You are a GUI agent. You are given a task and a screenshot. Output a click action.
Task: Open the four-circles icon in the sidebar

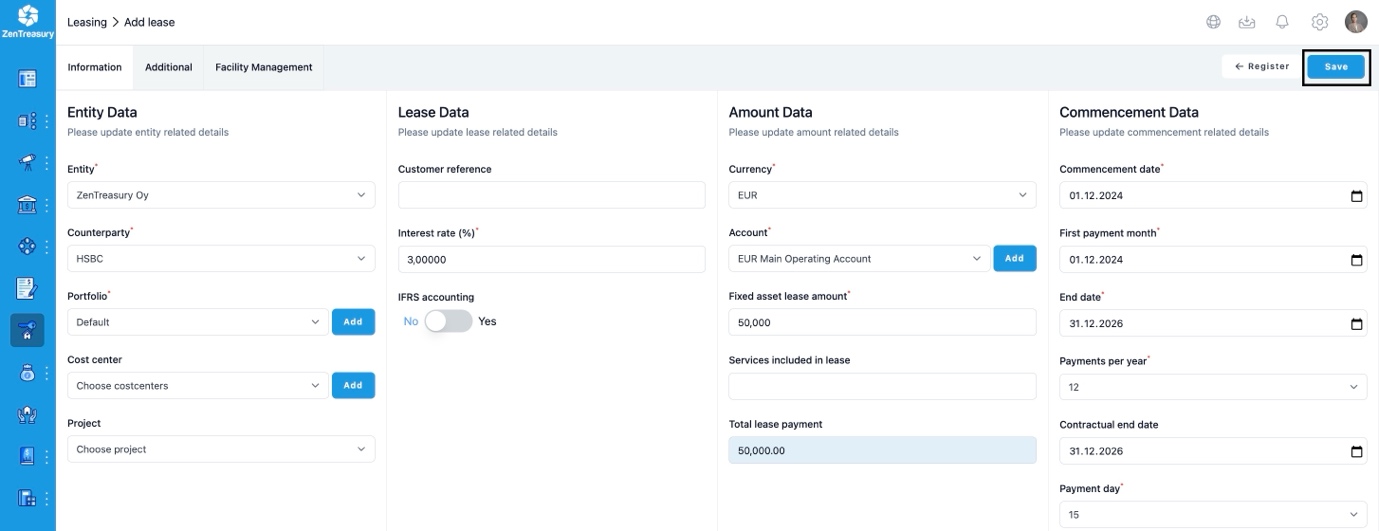click(28, 246)
